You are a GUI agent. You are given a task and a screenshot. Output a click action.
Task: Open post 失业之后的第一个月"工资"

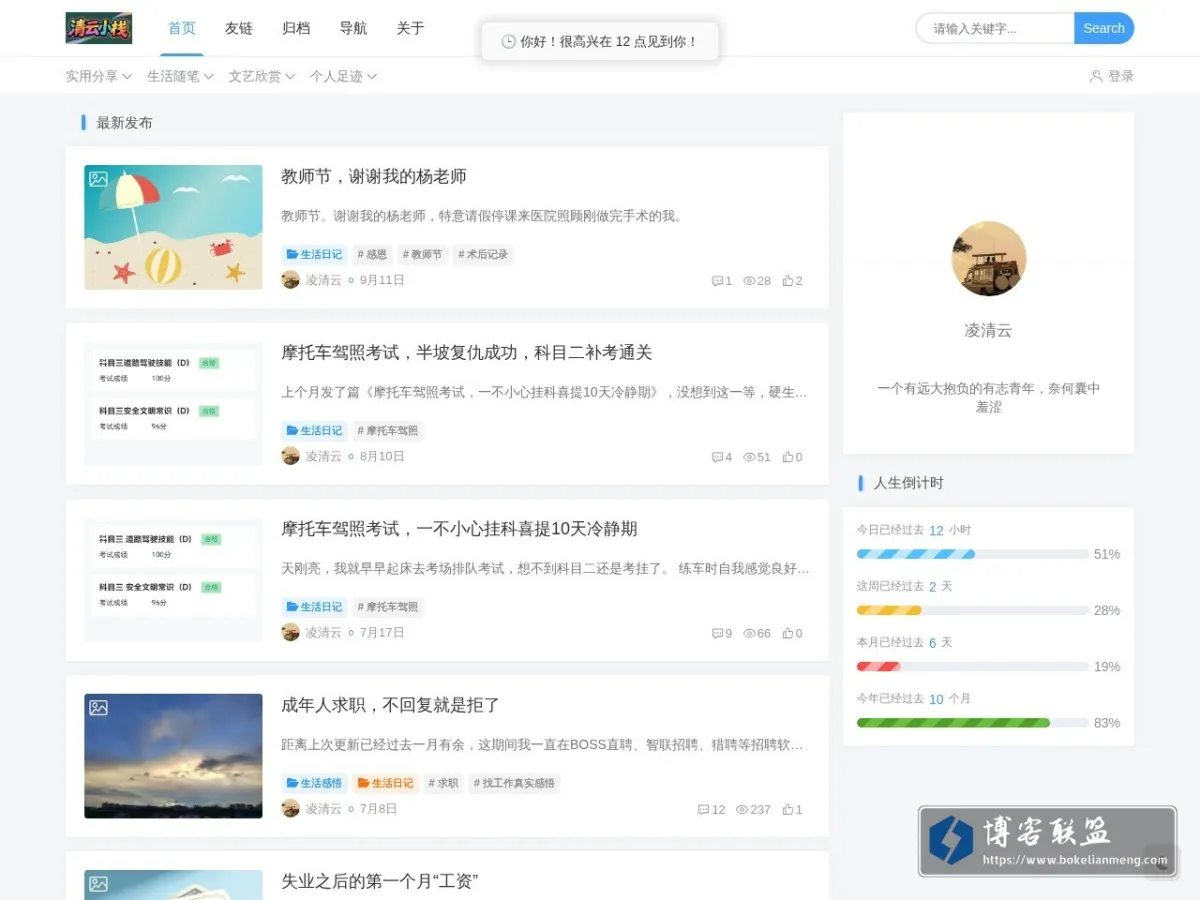tap(380, 881)
